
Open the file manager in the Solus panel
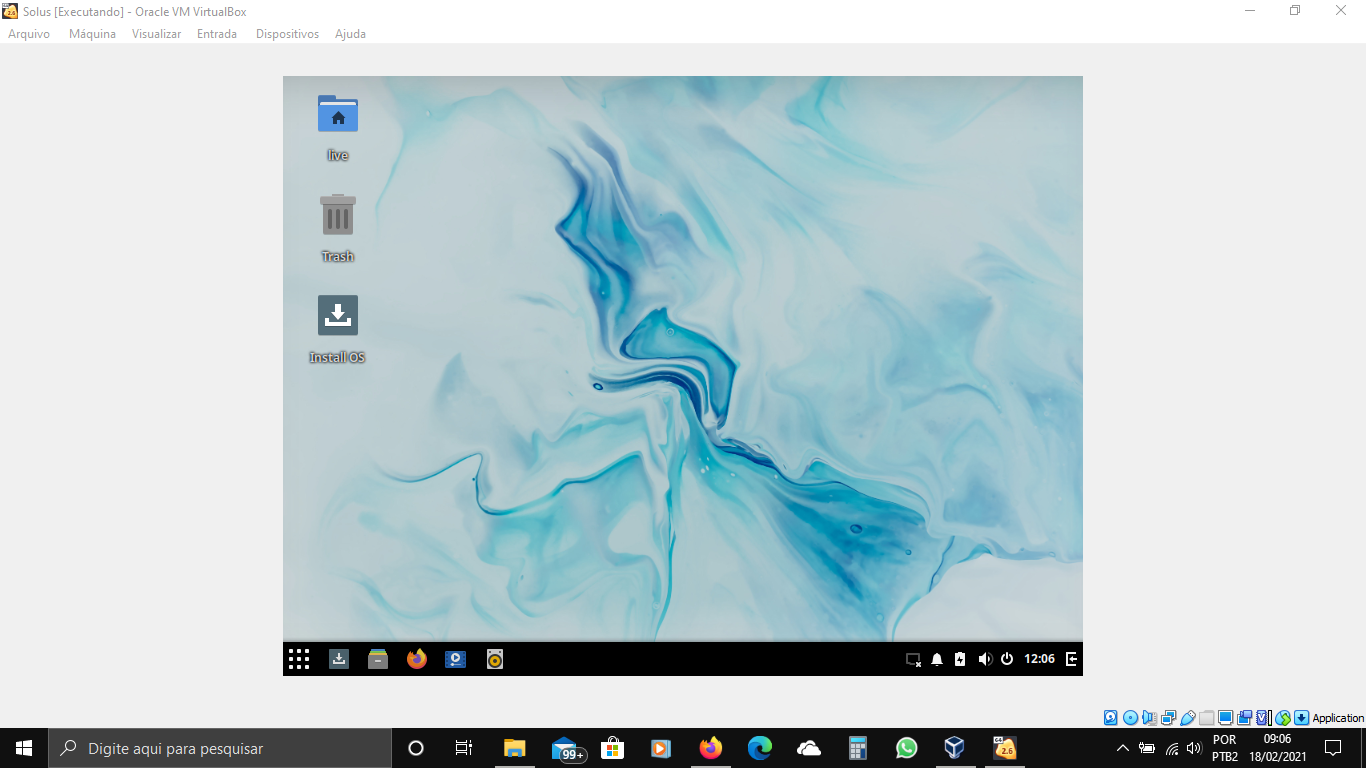tap(378, 659)
